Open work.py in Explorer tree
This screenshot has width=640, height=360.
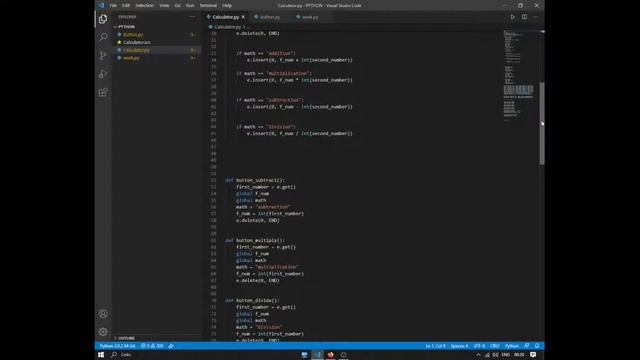point(158,58)
